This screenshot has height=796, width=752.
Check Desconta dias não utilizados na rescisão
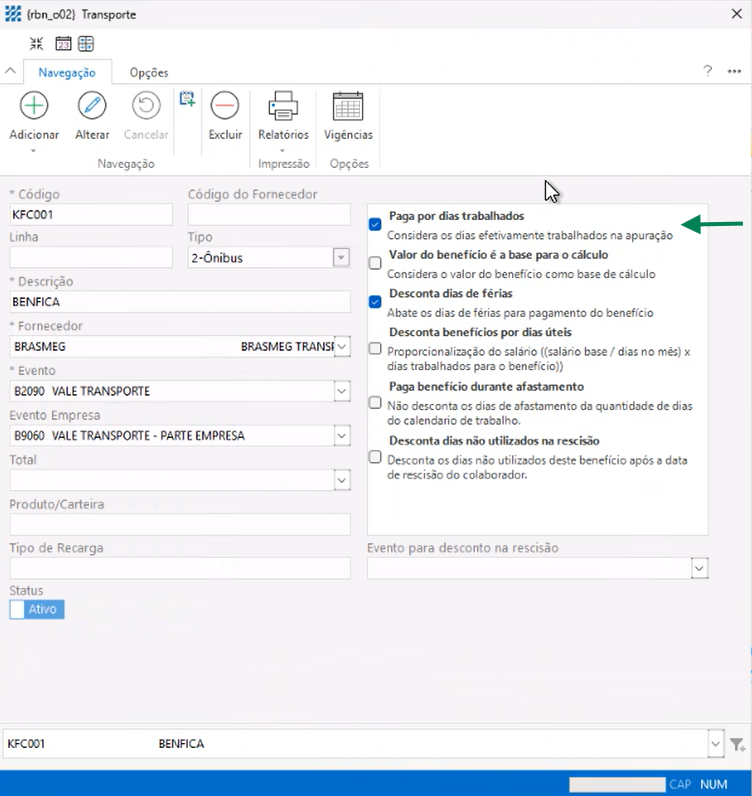[x=375, y=457]
